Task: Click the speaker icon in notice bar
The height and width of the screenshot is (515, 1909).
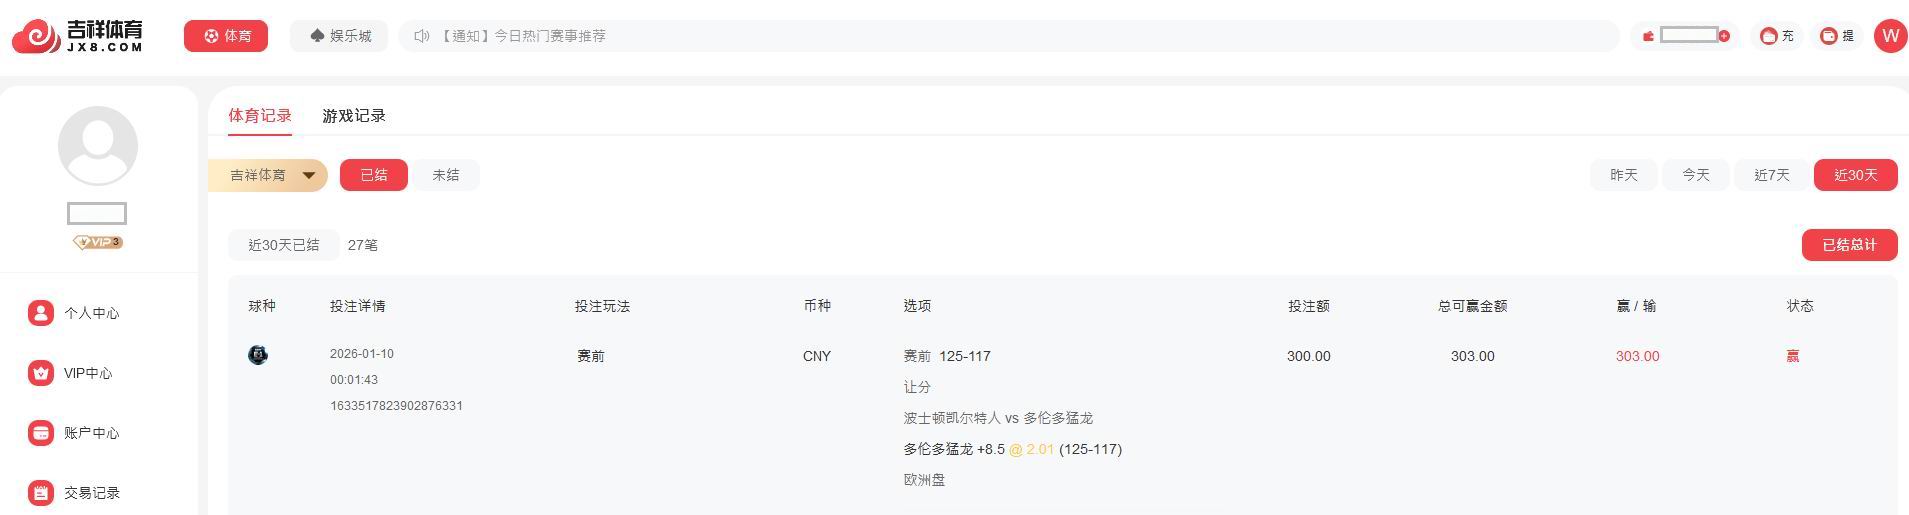Action: coord(422,36)
